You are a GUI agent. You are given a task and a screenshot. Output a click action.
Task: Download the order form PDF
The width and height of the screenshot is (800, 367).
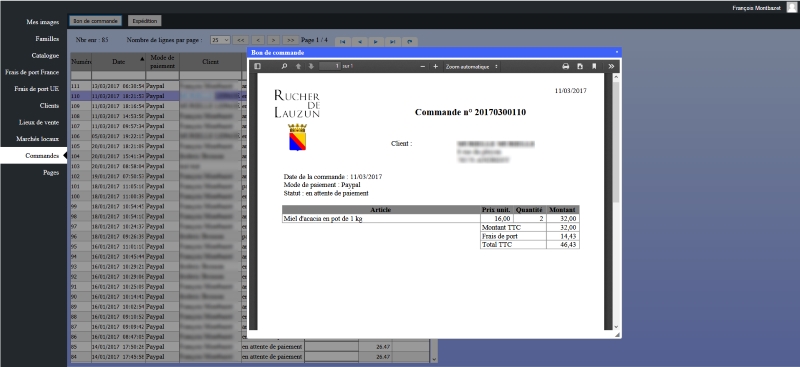point(580,66)
